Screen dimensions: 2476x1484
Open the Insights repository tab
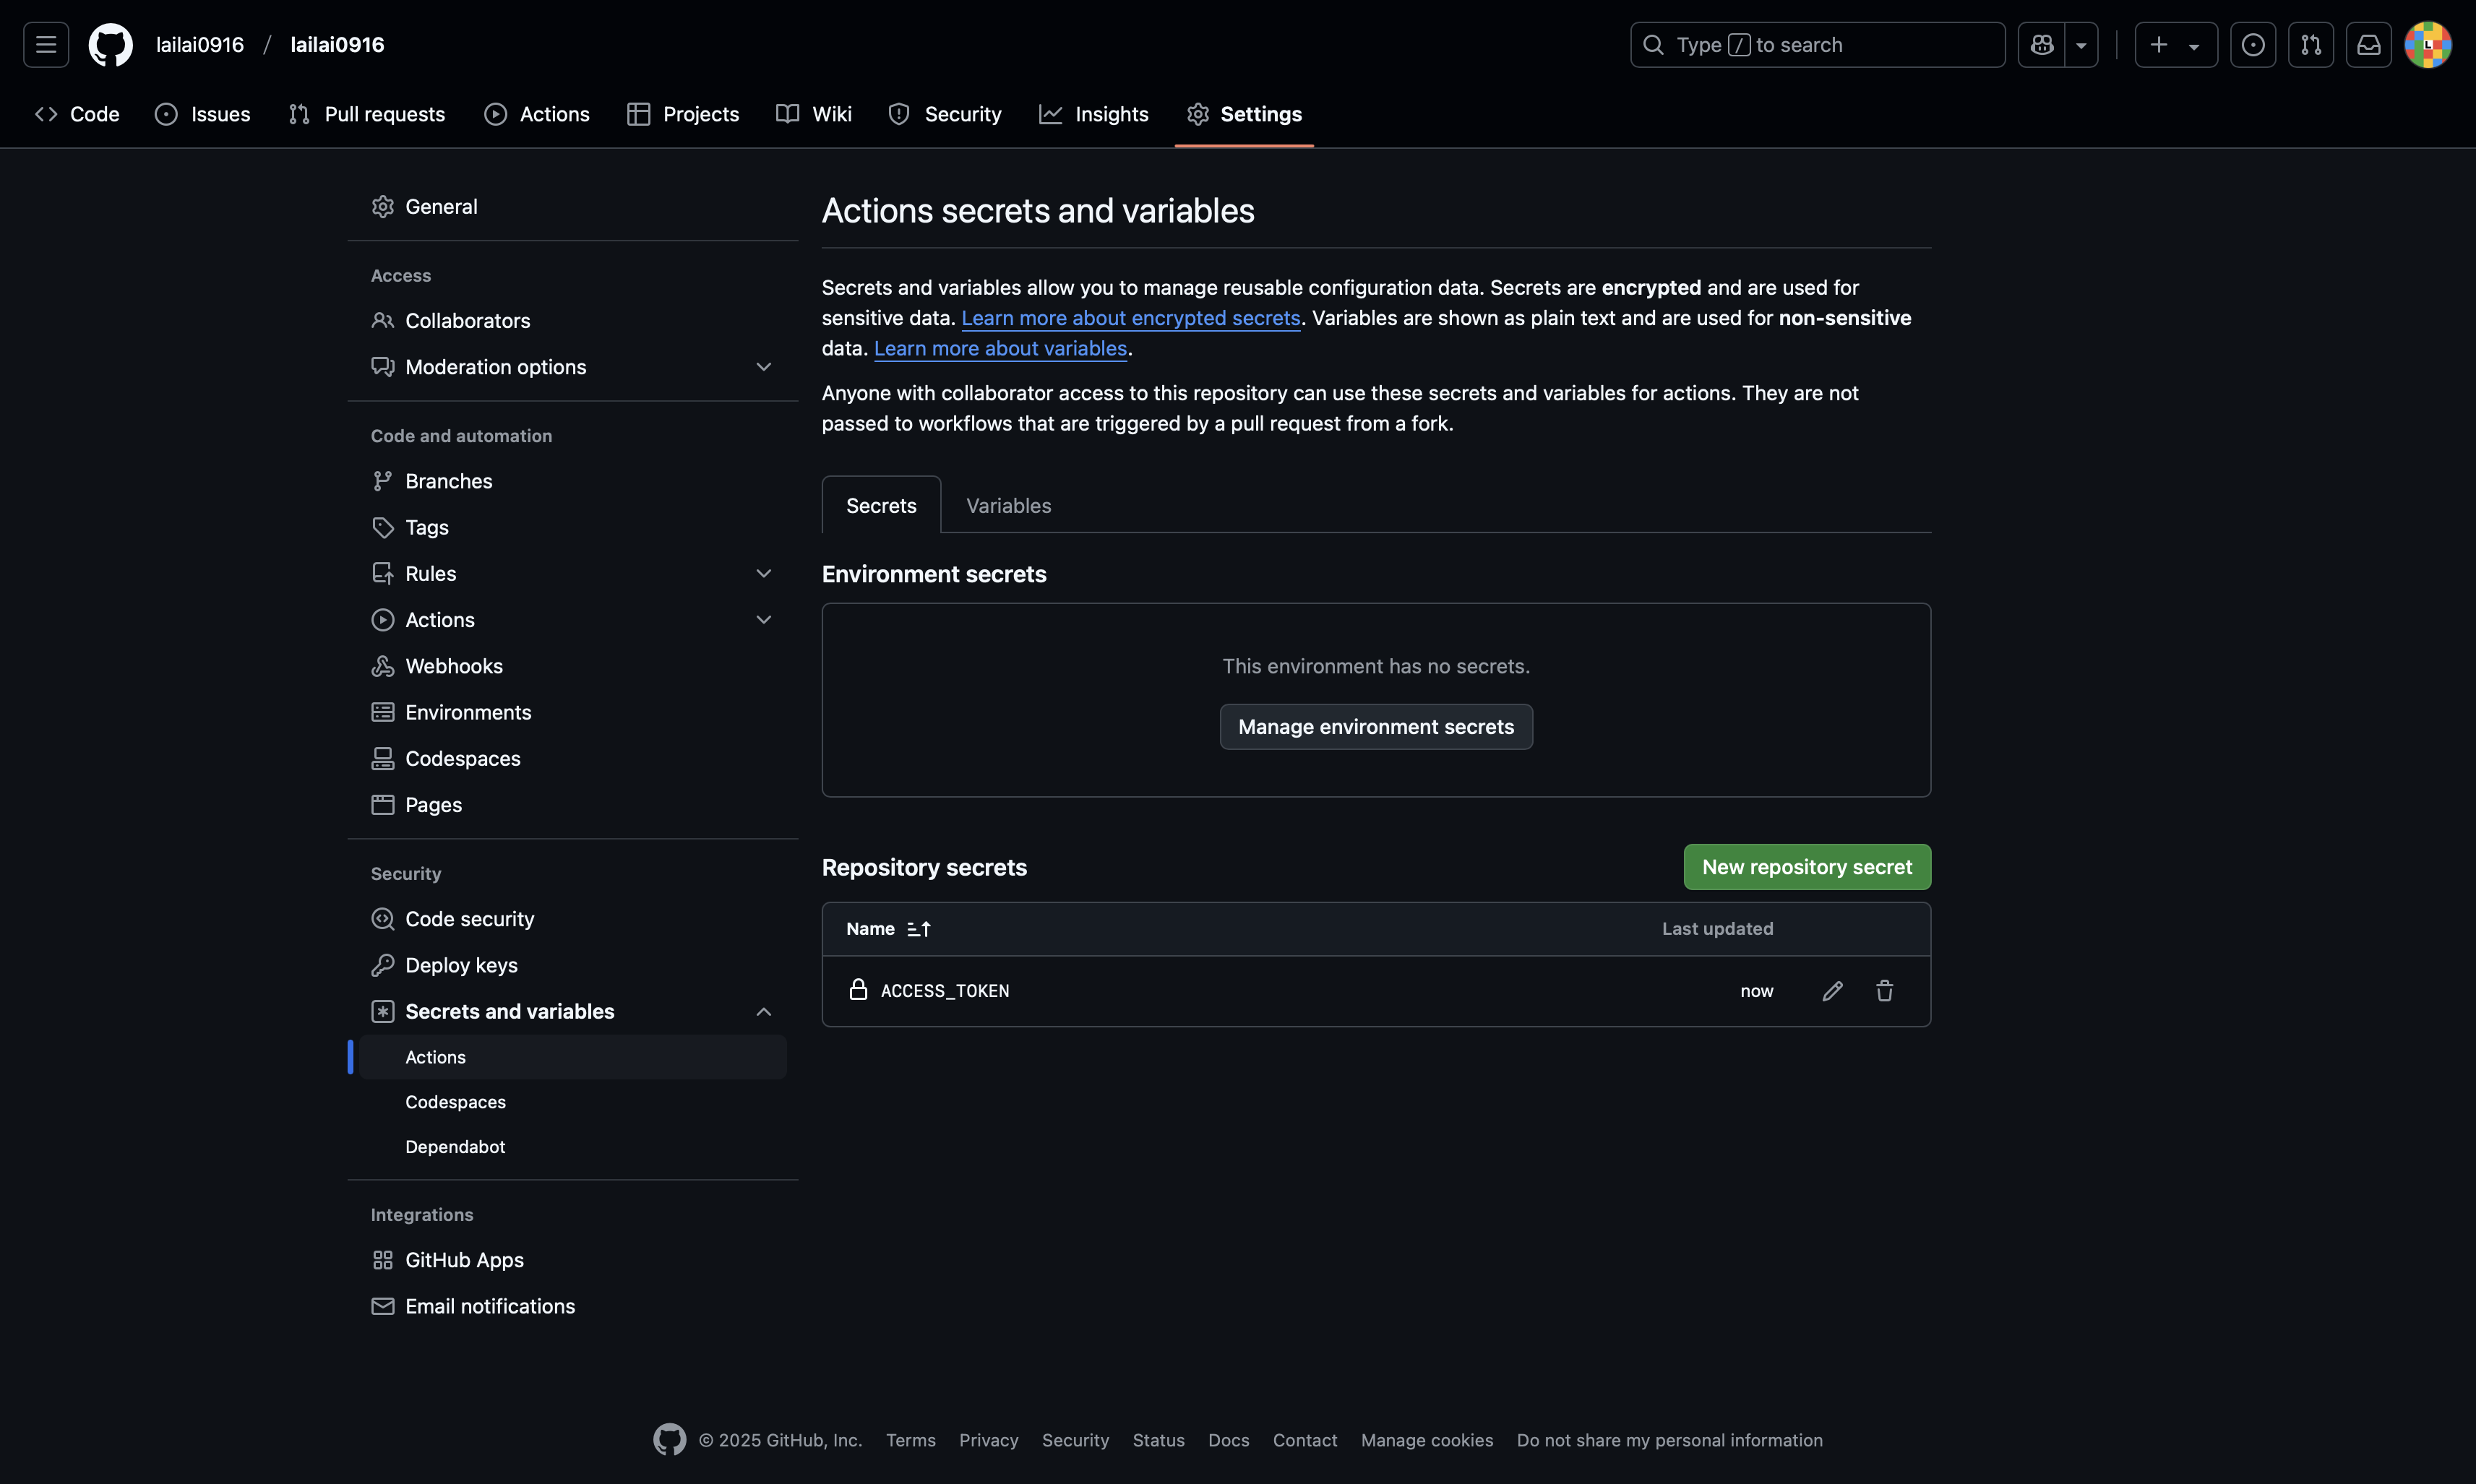tap(1093, 114)
